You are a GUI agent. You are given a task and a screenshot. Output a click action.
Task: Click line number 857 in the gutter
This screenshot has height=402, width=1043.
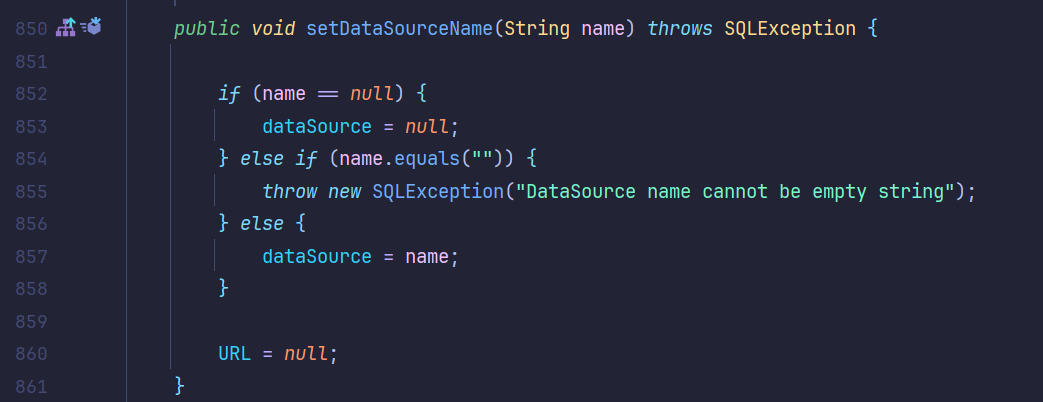tap(32, 256)
